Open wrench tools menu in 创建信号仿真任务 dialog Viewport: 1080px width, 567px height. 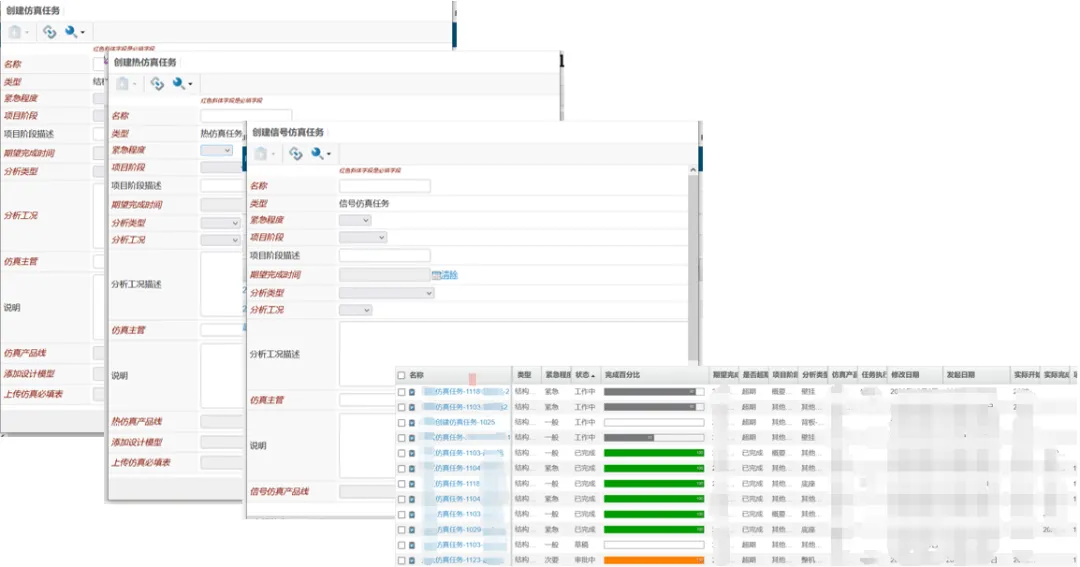(x=320, y=153)
